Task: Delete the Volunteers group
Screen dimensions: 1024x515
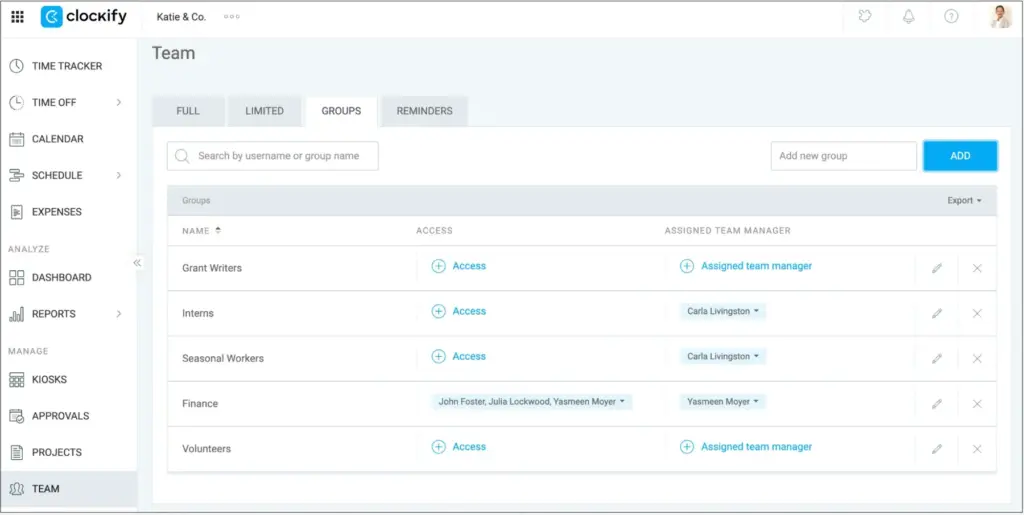Action: pyautogui.click(x=977, y=449)
